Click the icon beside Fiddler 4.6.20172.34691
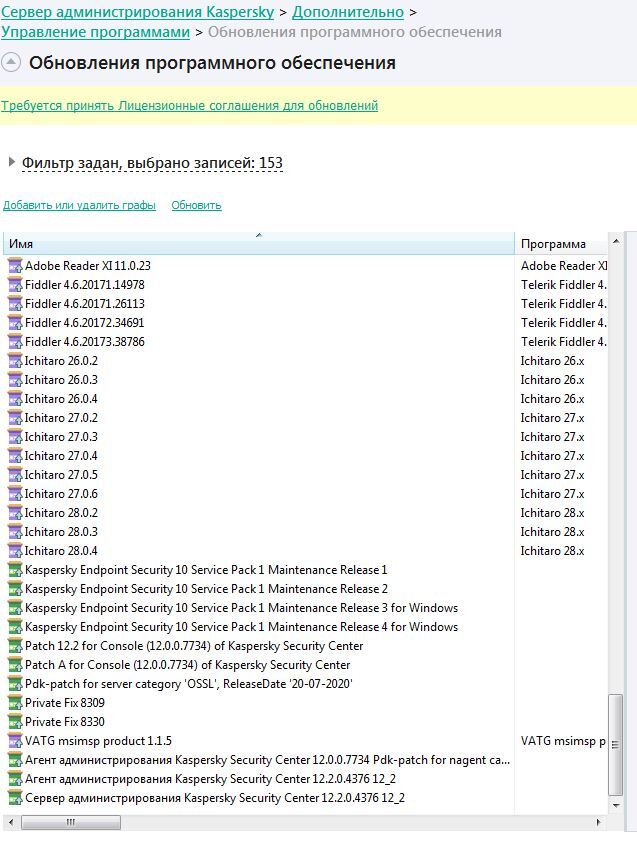 pyautogui.click(x=15, y=323)
